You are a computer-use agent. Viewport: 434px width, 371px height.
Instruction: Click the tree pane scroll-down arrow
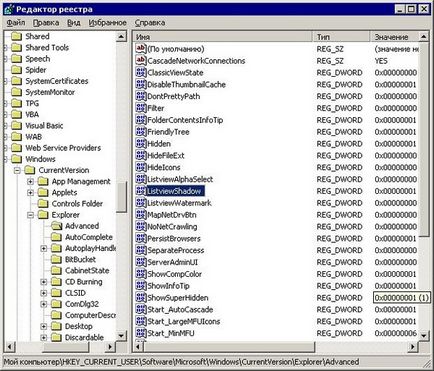122,336
